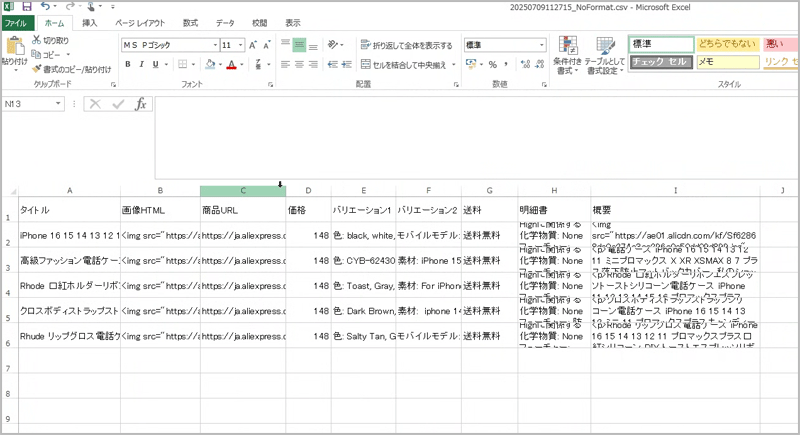This screenshot has height=435, width=800.
Task: Switch to the 挿入 tab
Action: click(90, 23)
